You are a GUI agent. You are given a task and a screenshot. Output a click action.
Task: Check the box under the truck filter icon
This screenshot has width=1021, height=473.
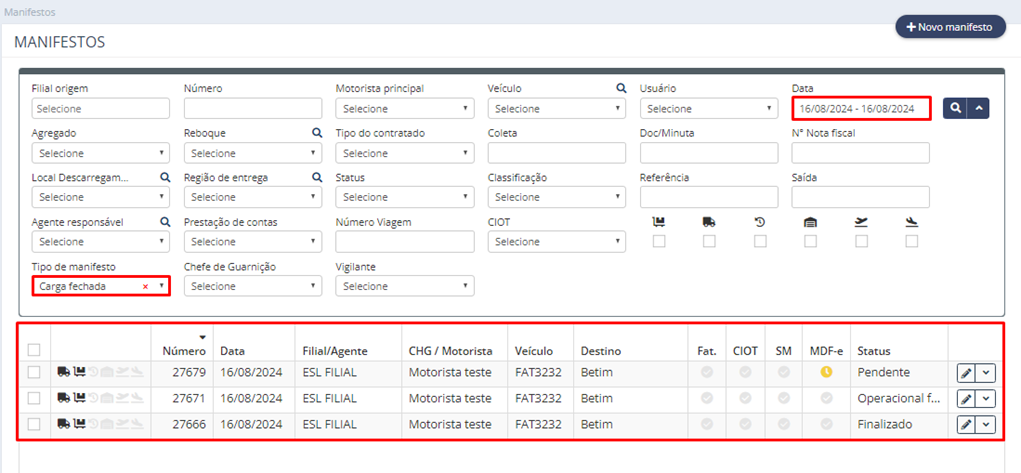[x=710, y=242]
